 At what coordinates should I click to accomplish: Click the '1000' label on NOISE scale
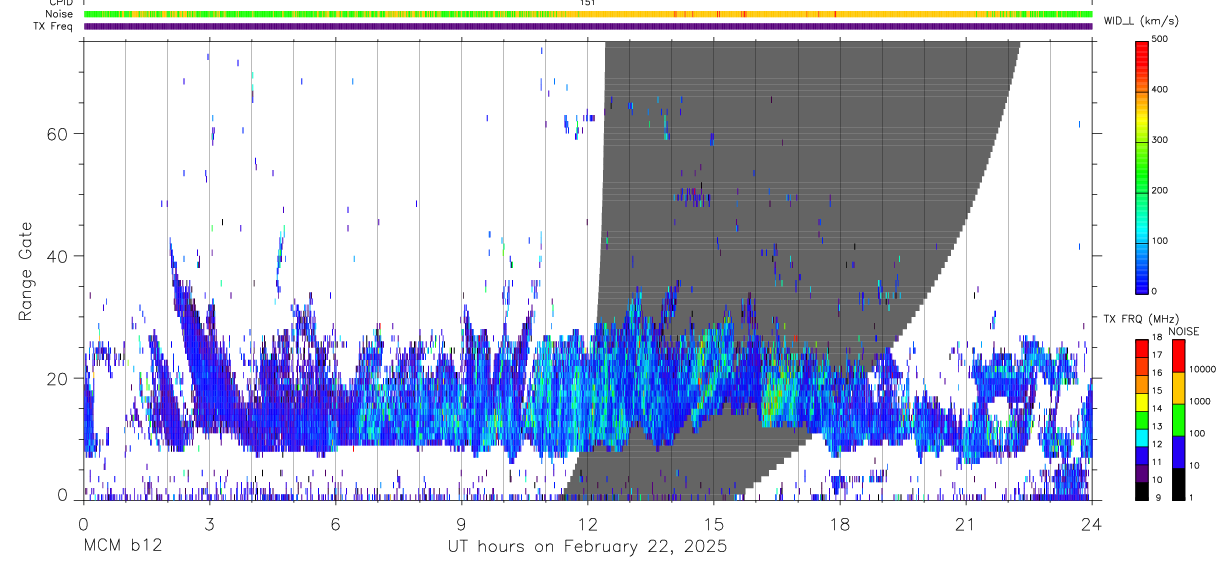coord(1199,402)
